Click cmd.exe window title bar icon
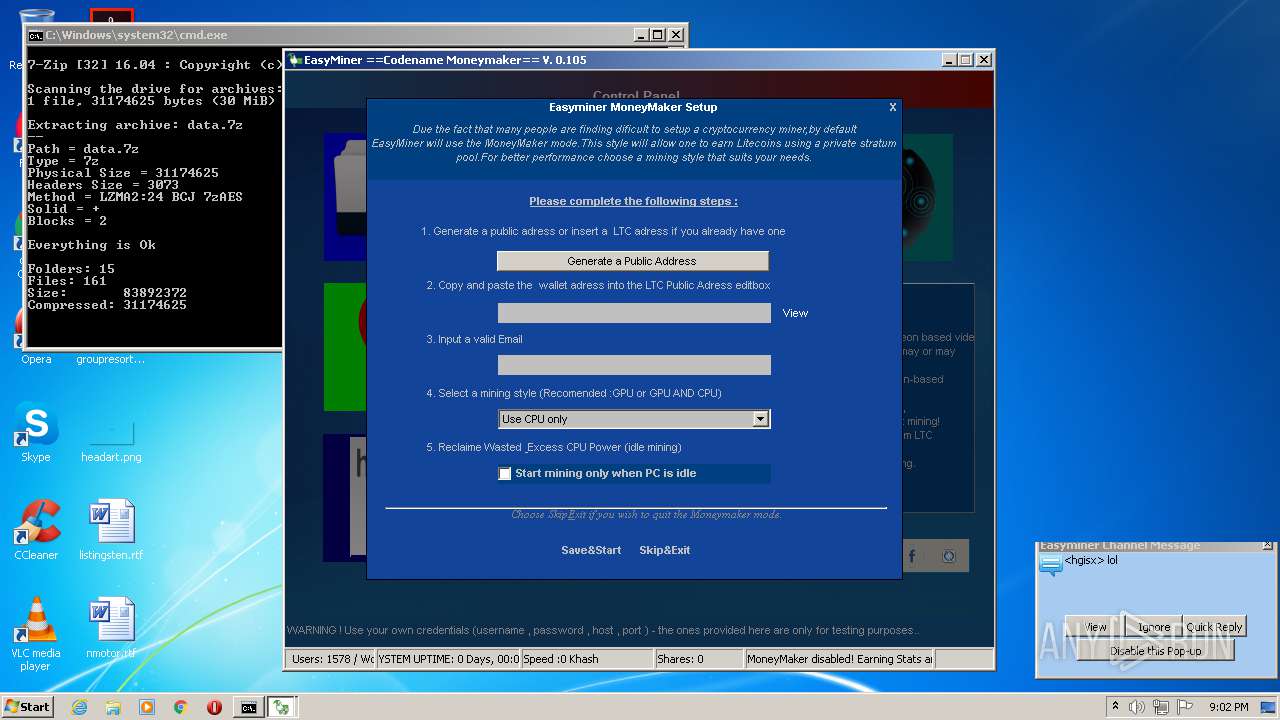Viewport: 1280px width, 720px height. coord(35,35)
